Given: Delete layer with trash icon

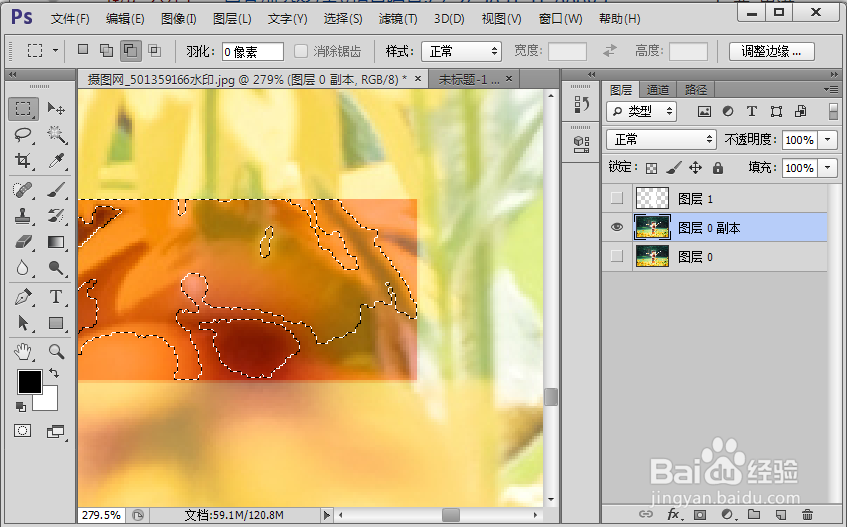Looking at the screenshot, I should coord(807,515).
